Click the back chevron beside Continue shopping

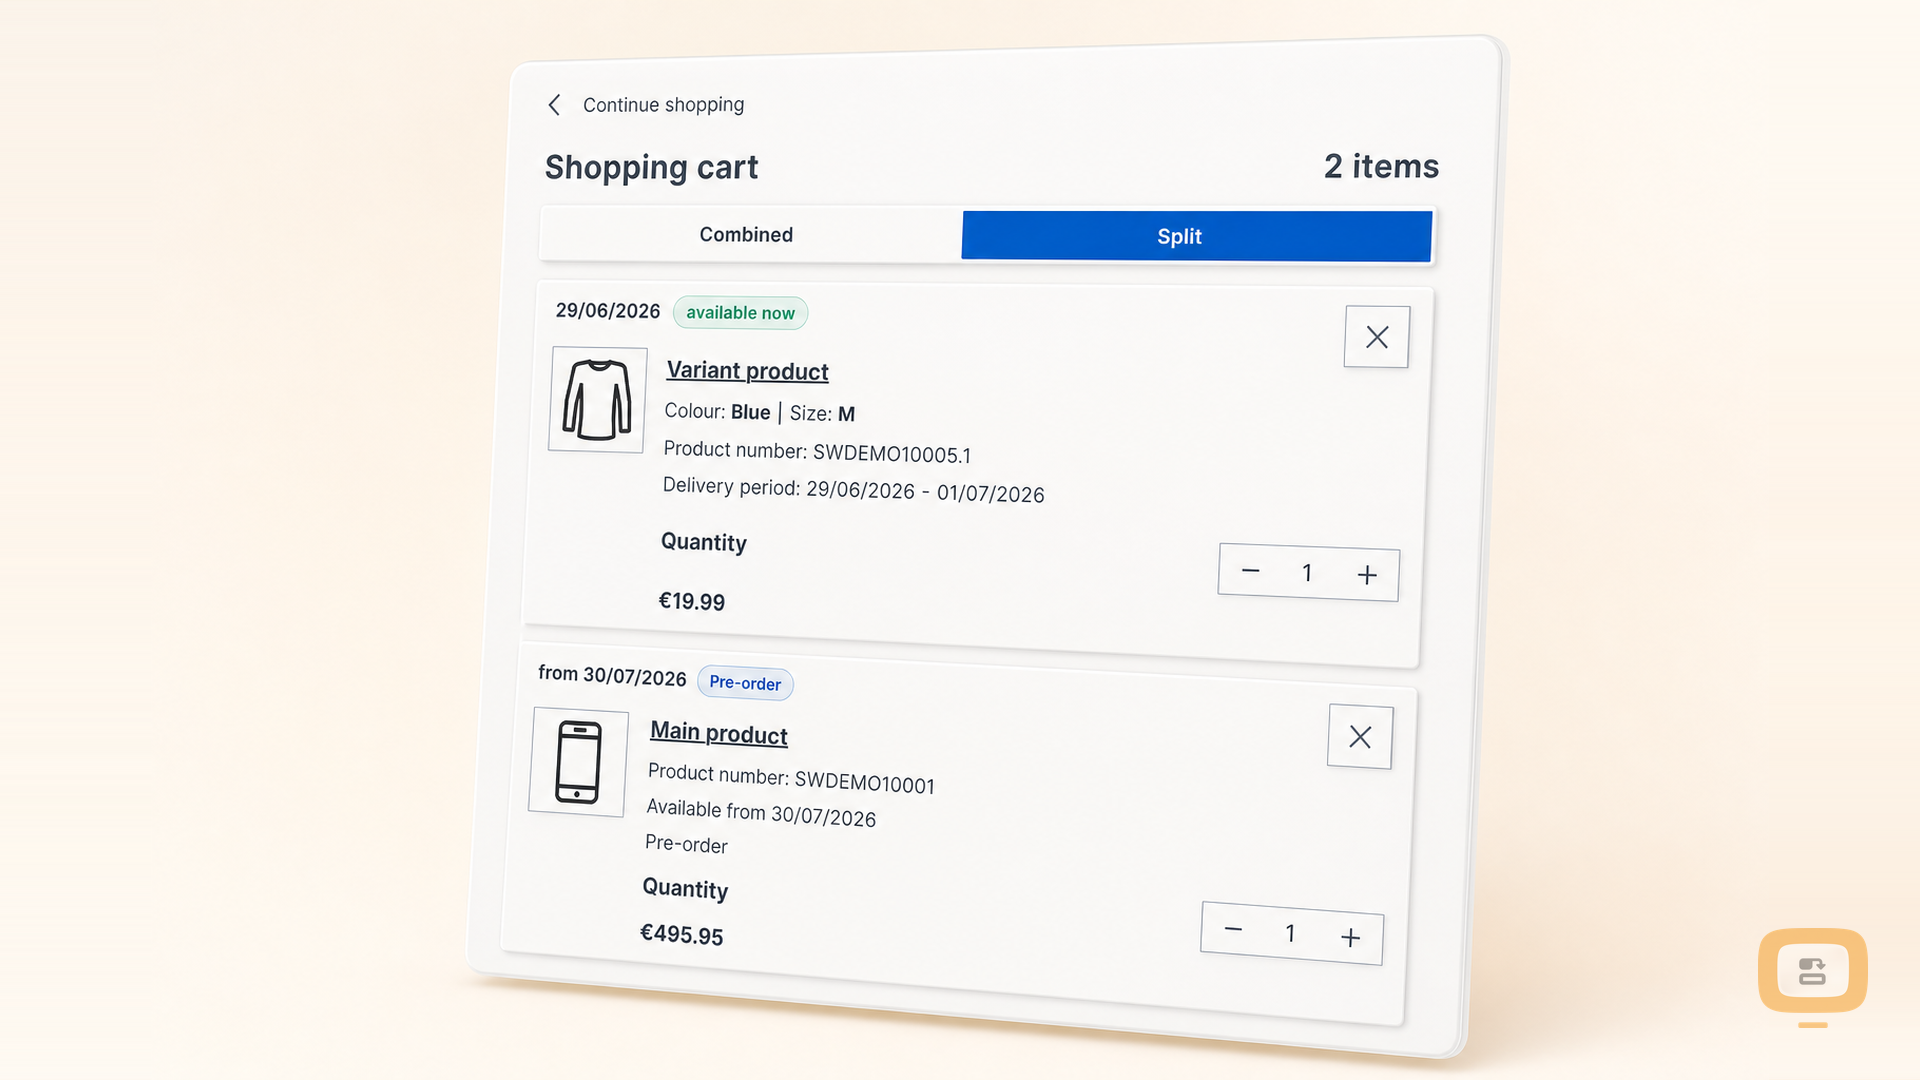click(554, 105)
